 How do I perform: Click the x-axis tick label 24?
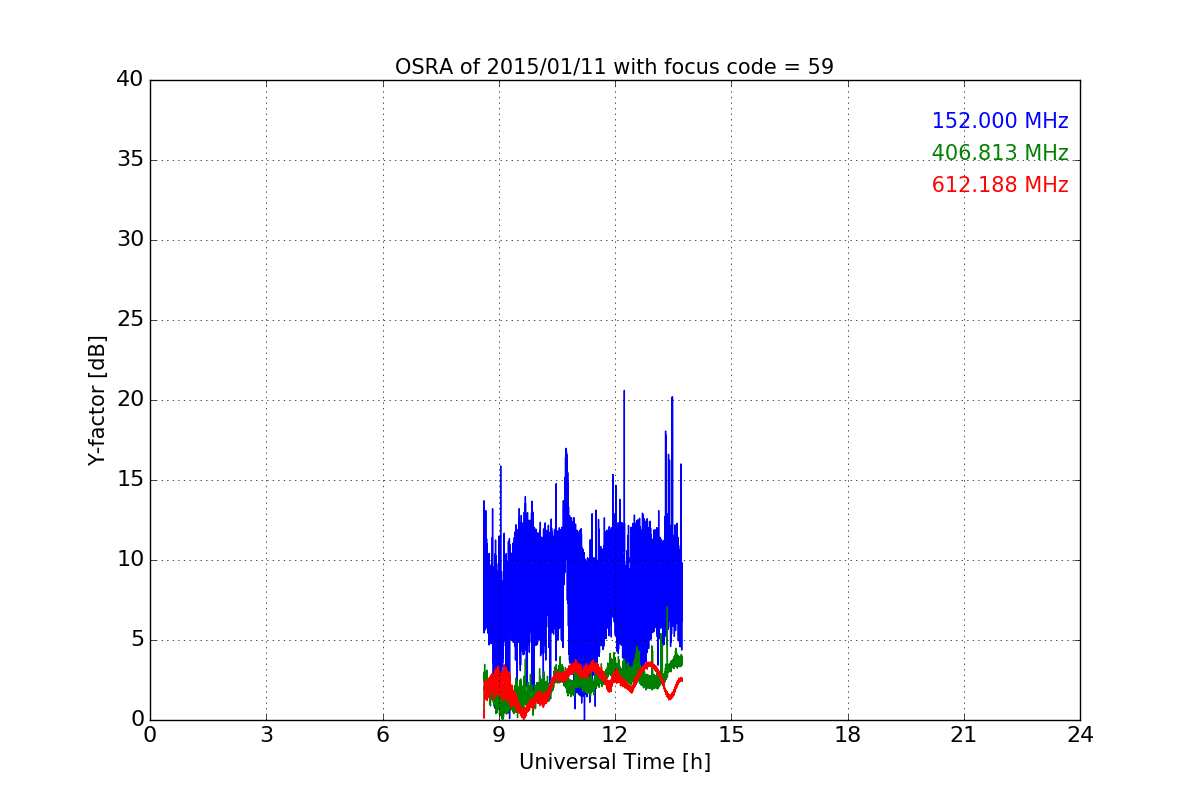click(x=1080, y=735)
